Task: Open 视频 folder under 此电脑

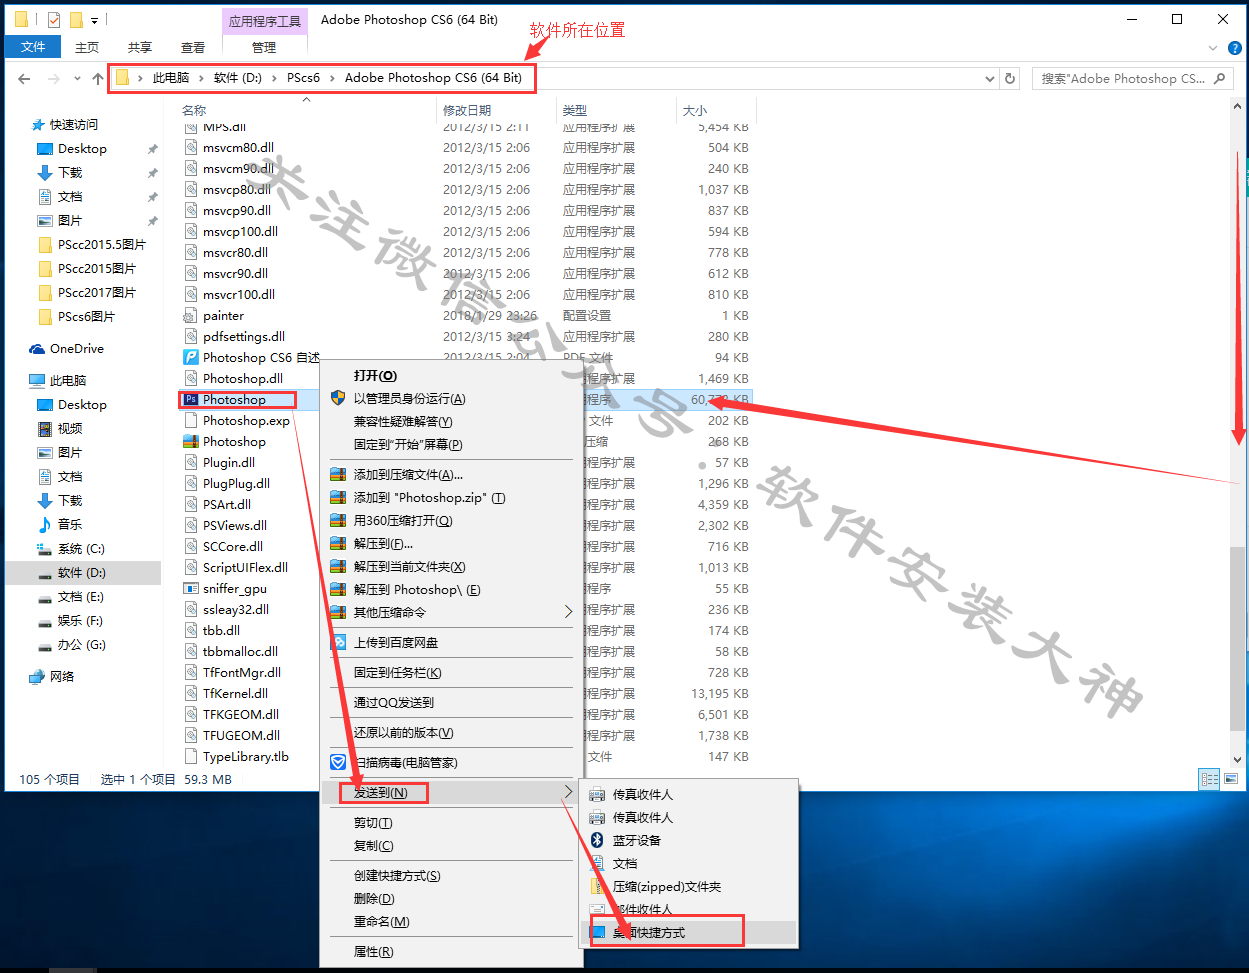Action: (69, 428)
